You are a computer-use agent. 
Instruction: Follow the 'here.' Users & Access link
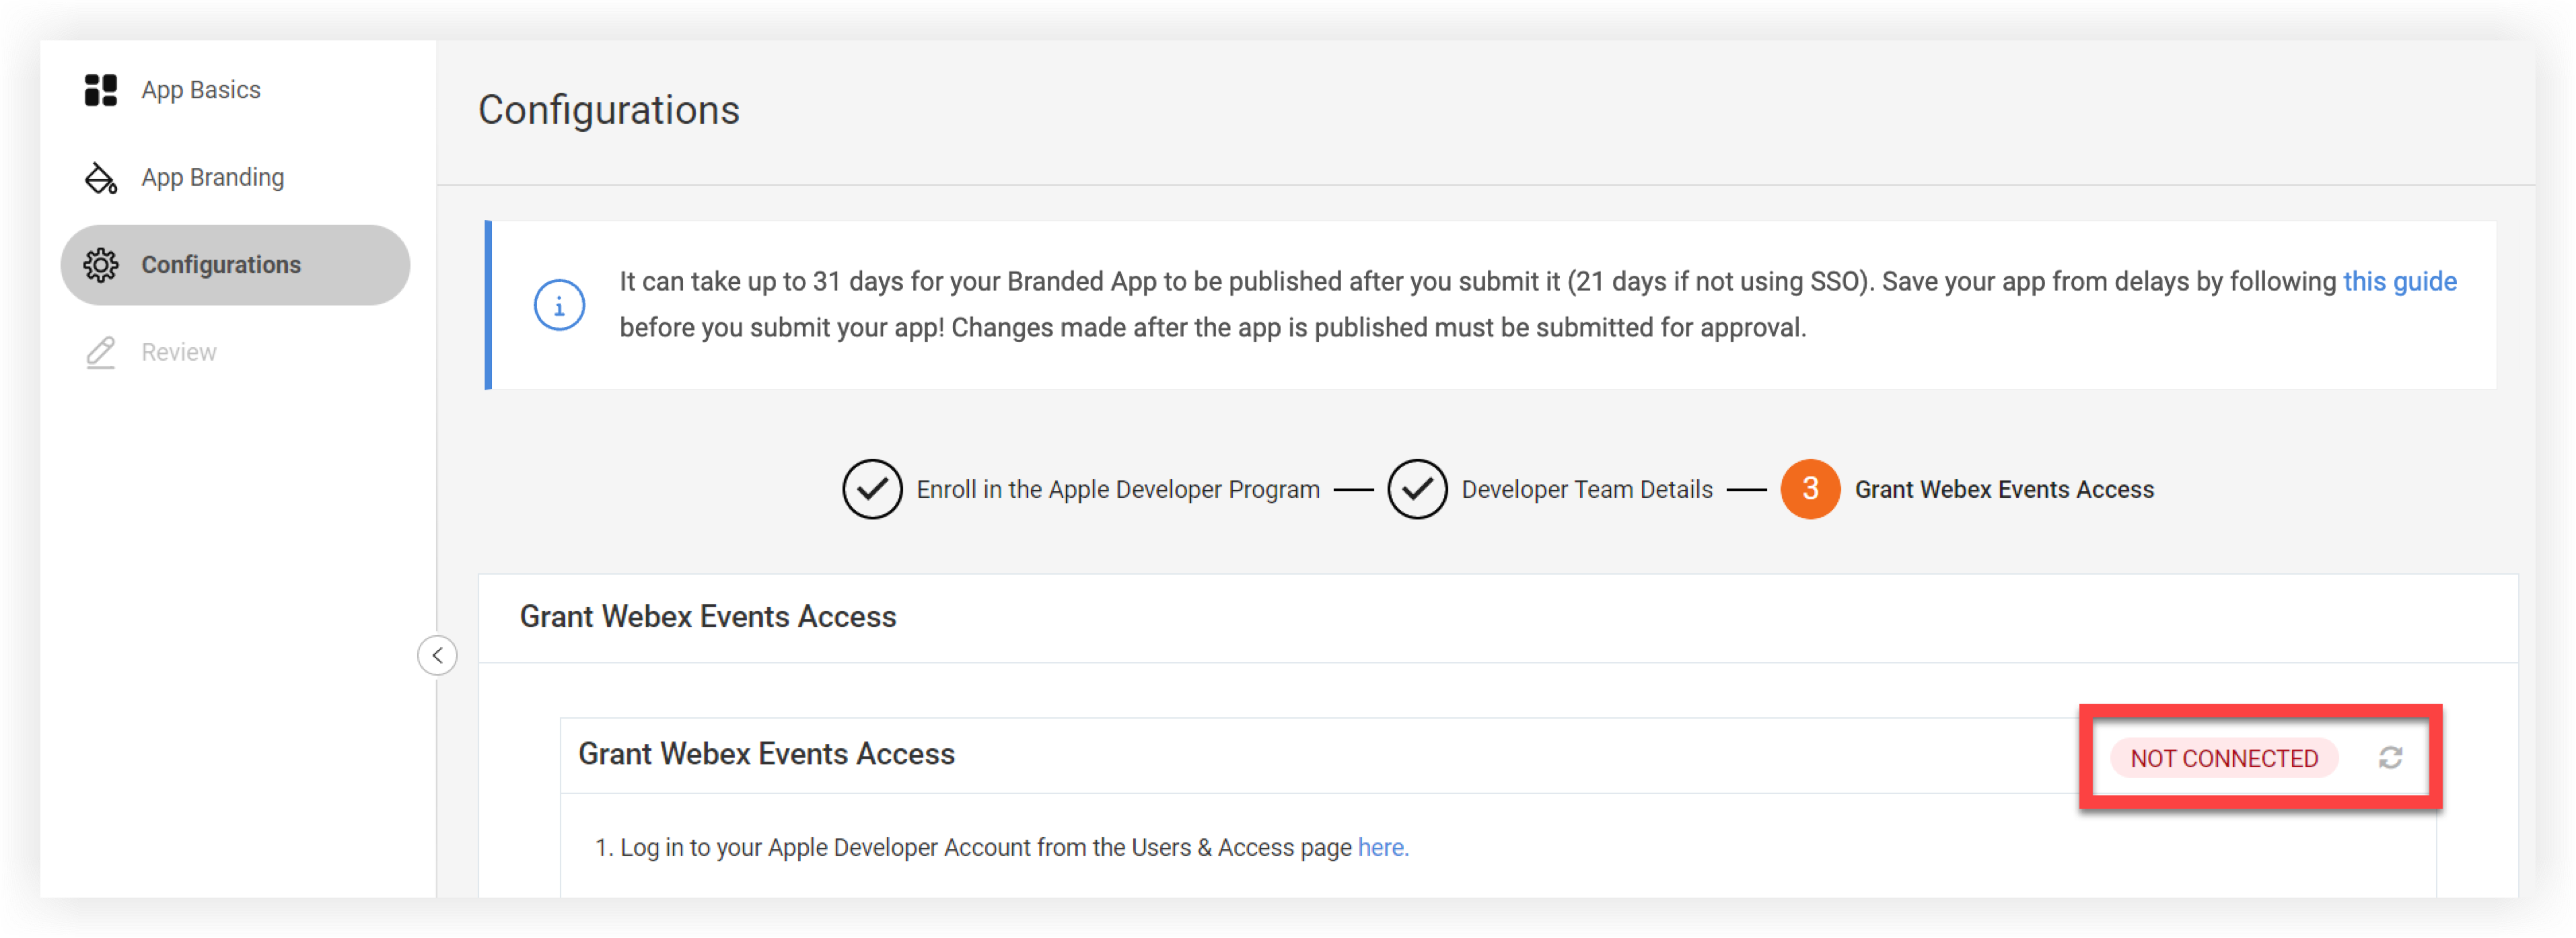click(1383, 848)
